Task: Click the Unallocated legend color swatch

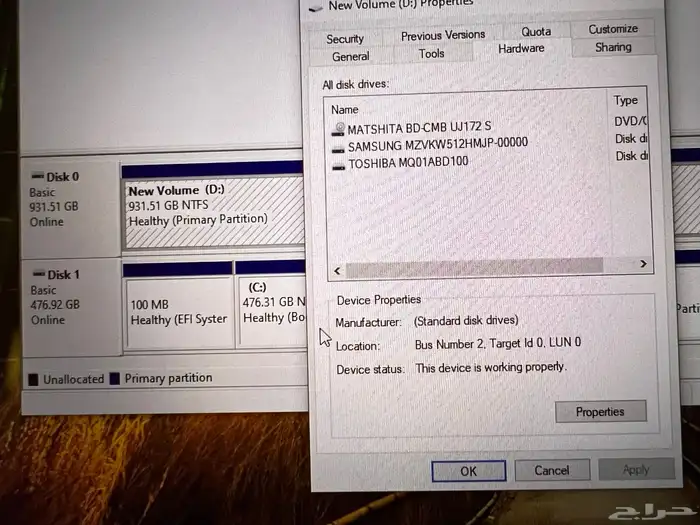Action: tap(34, 379)
